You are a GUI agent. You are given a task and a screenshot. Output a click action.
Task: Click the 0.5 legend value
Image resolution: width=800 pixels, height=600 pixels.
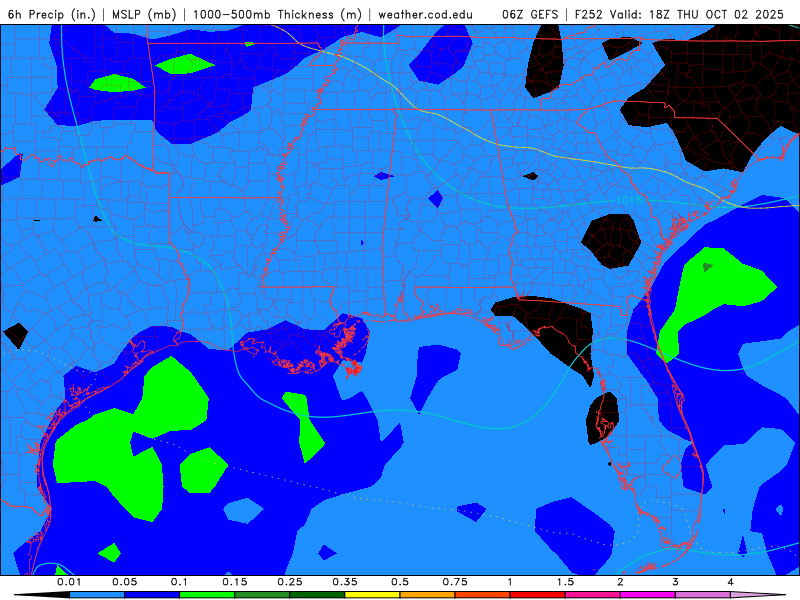(400, 582)
